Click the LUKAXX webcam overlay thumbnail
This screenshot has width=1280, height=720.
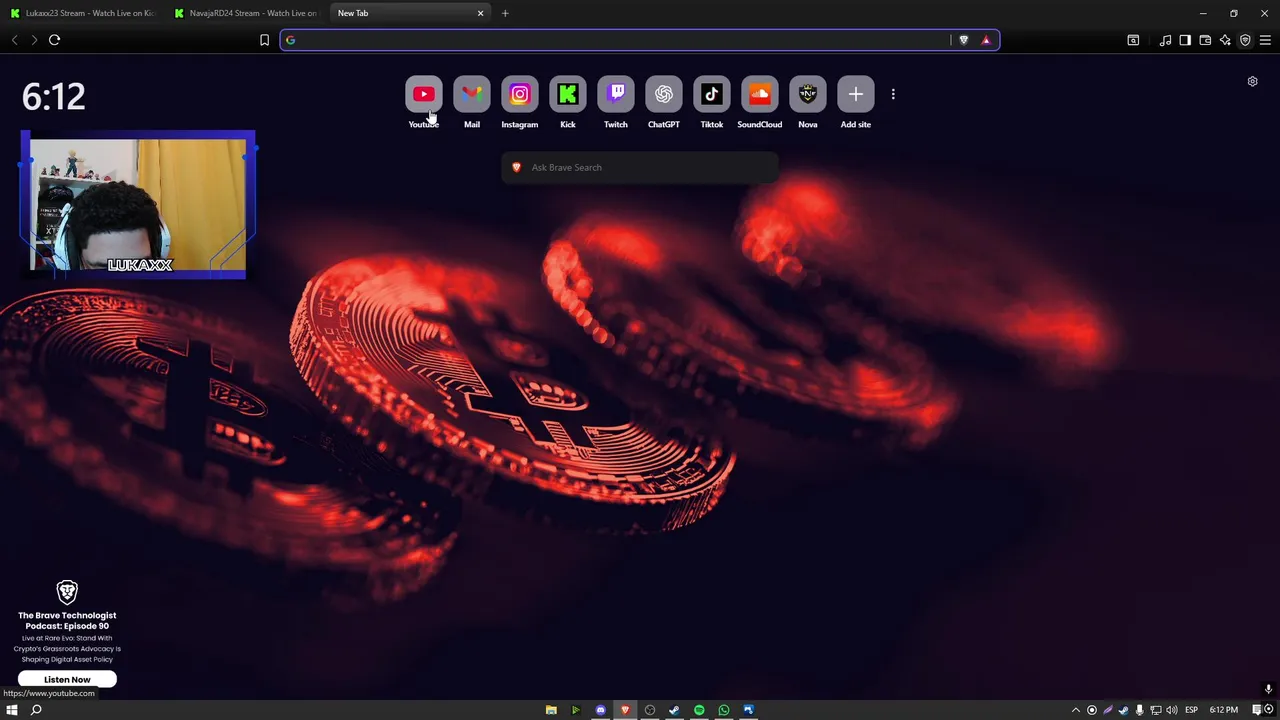138,205
